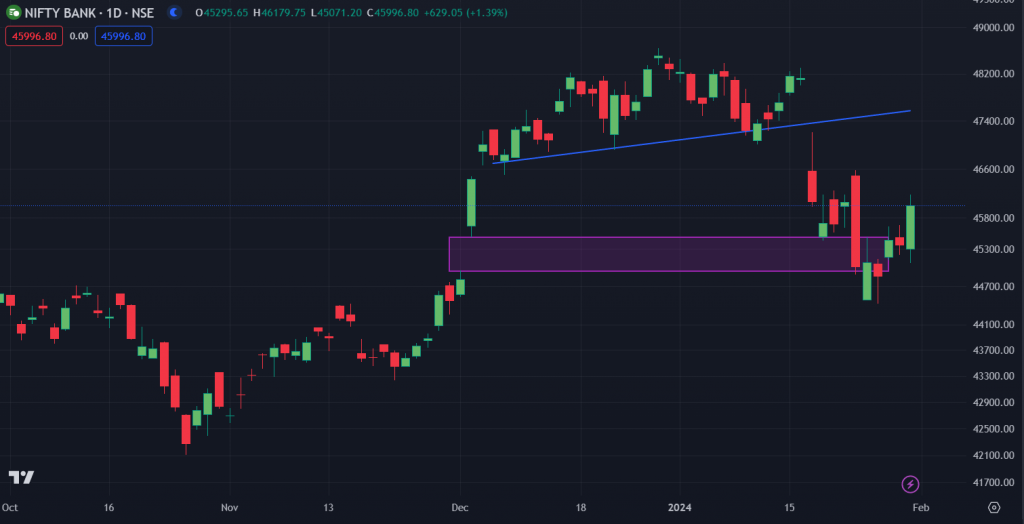This screenshot has height=524, width=1024.
Task: Click the 44700.00 price axis label
Action: [993, 286]
